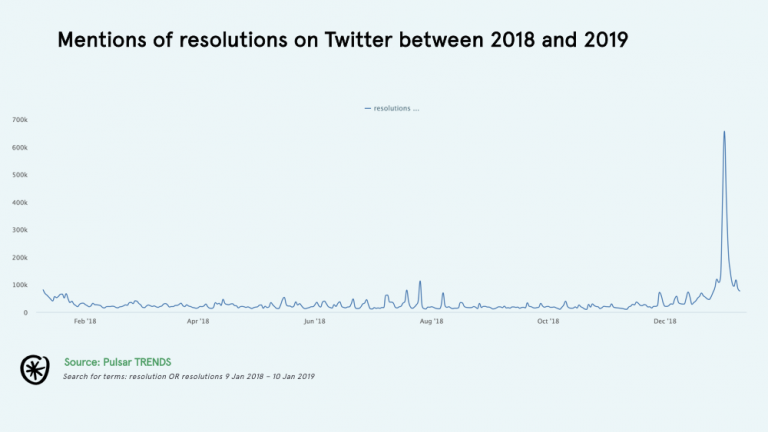Select the Aug '18 axis label
The image size is (768, 432).
click(x=432, y=322)
